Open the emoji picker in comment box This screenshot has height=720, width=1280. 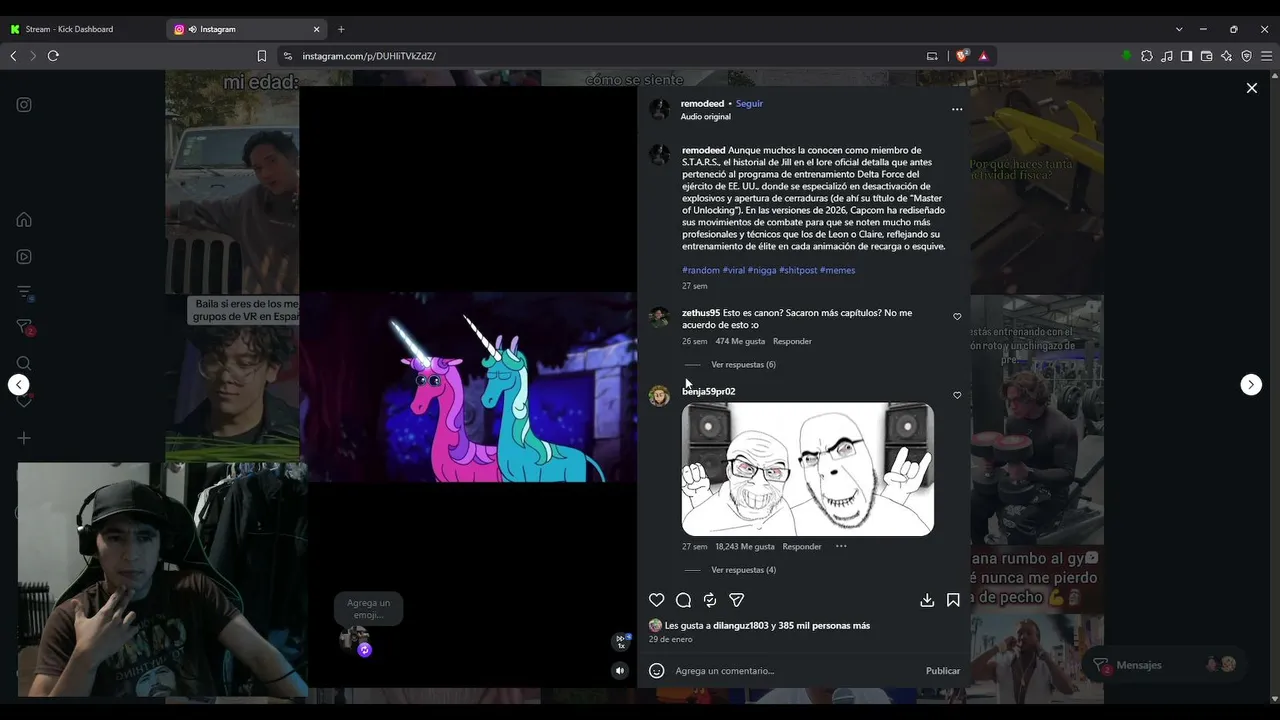click(657, 671)
